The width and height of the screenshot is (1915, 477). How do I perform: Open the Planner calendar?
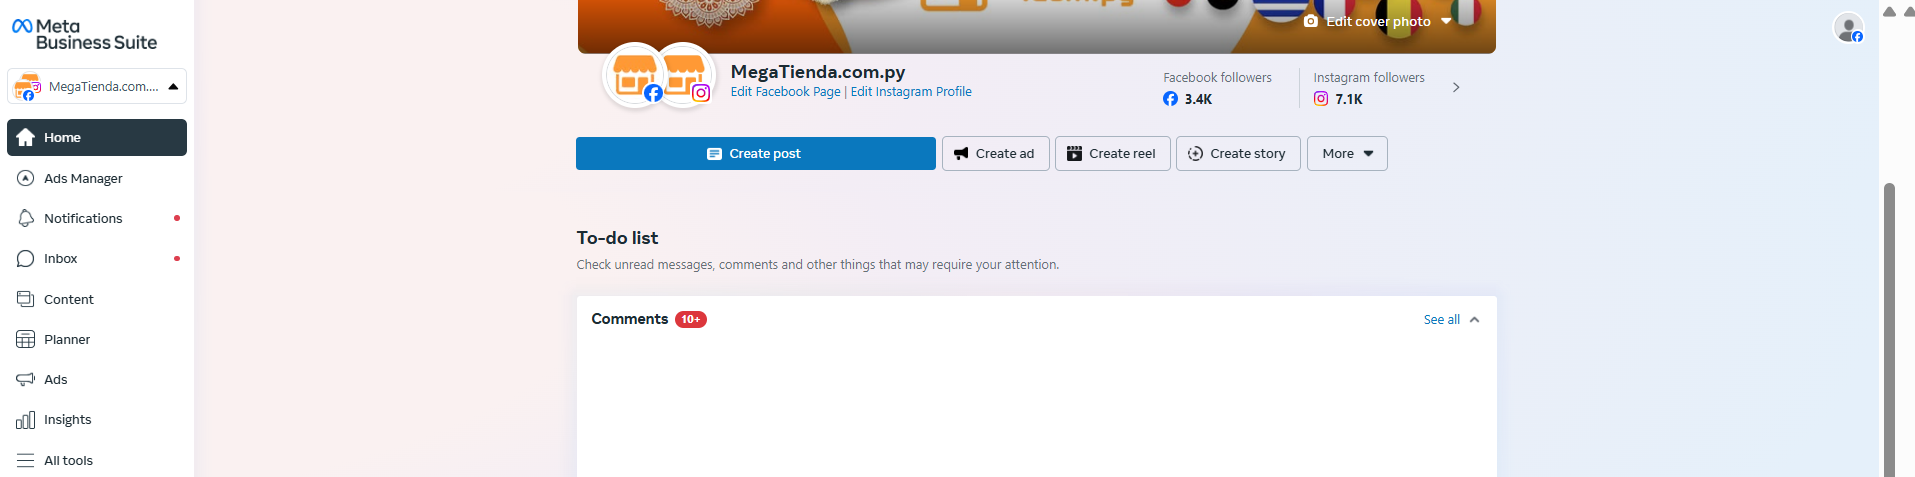[x=97, y=339]
